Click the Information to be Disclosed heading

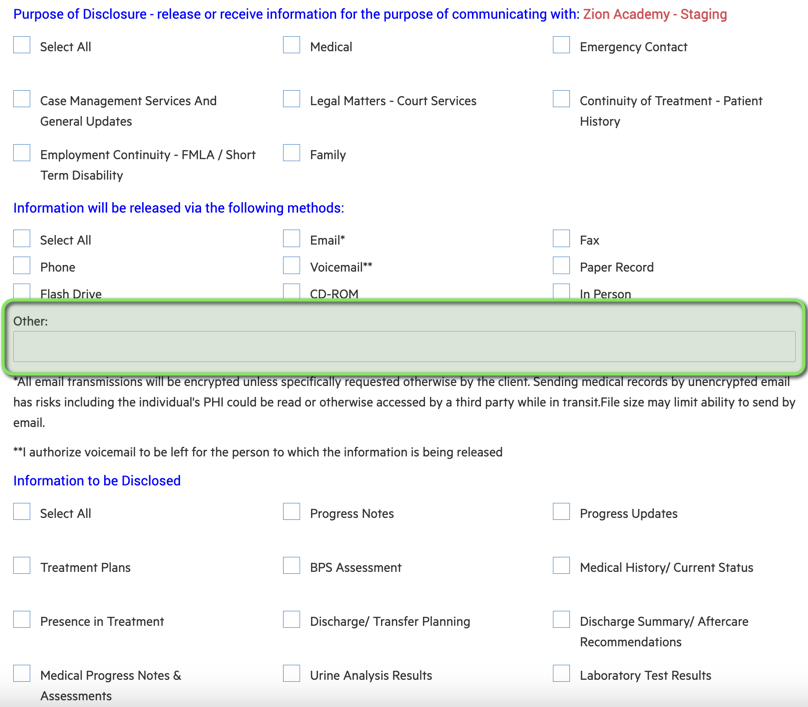tap(97, 481)
